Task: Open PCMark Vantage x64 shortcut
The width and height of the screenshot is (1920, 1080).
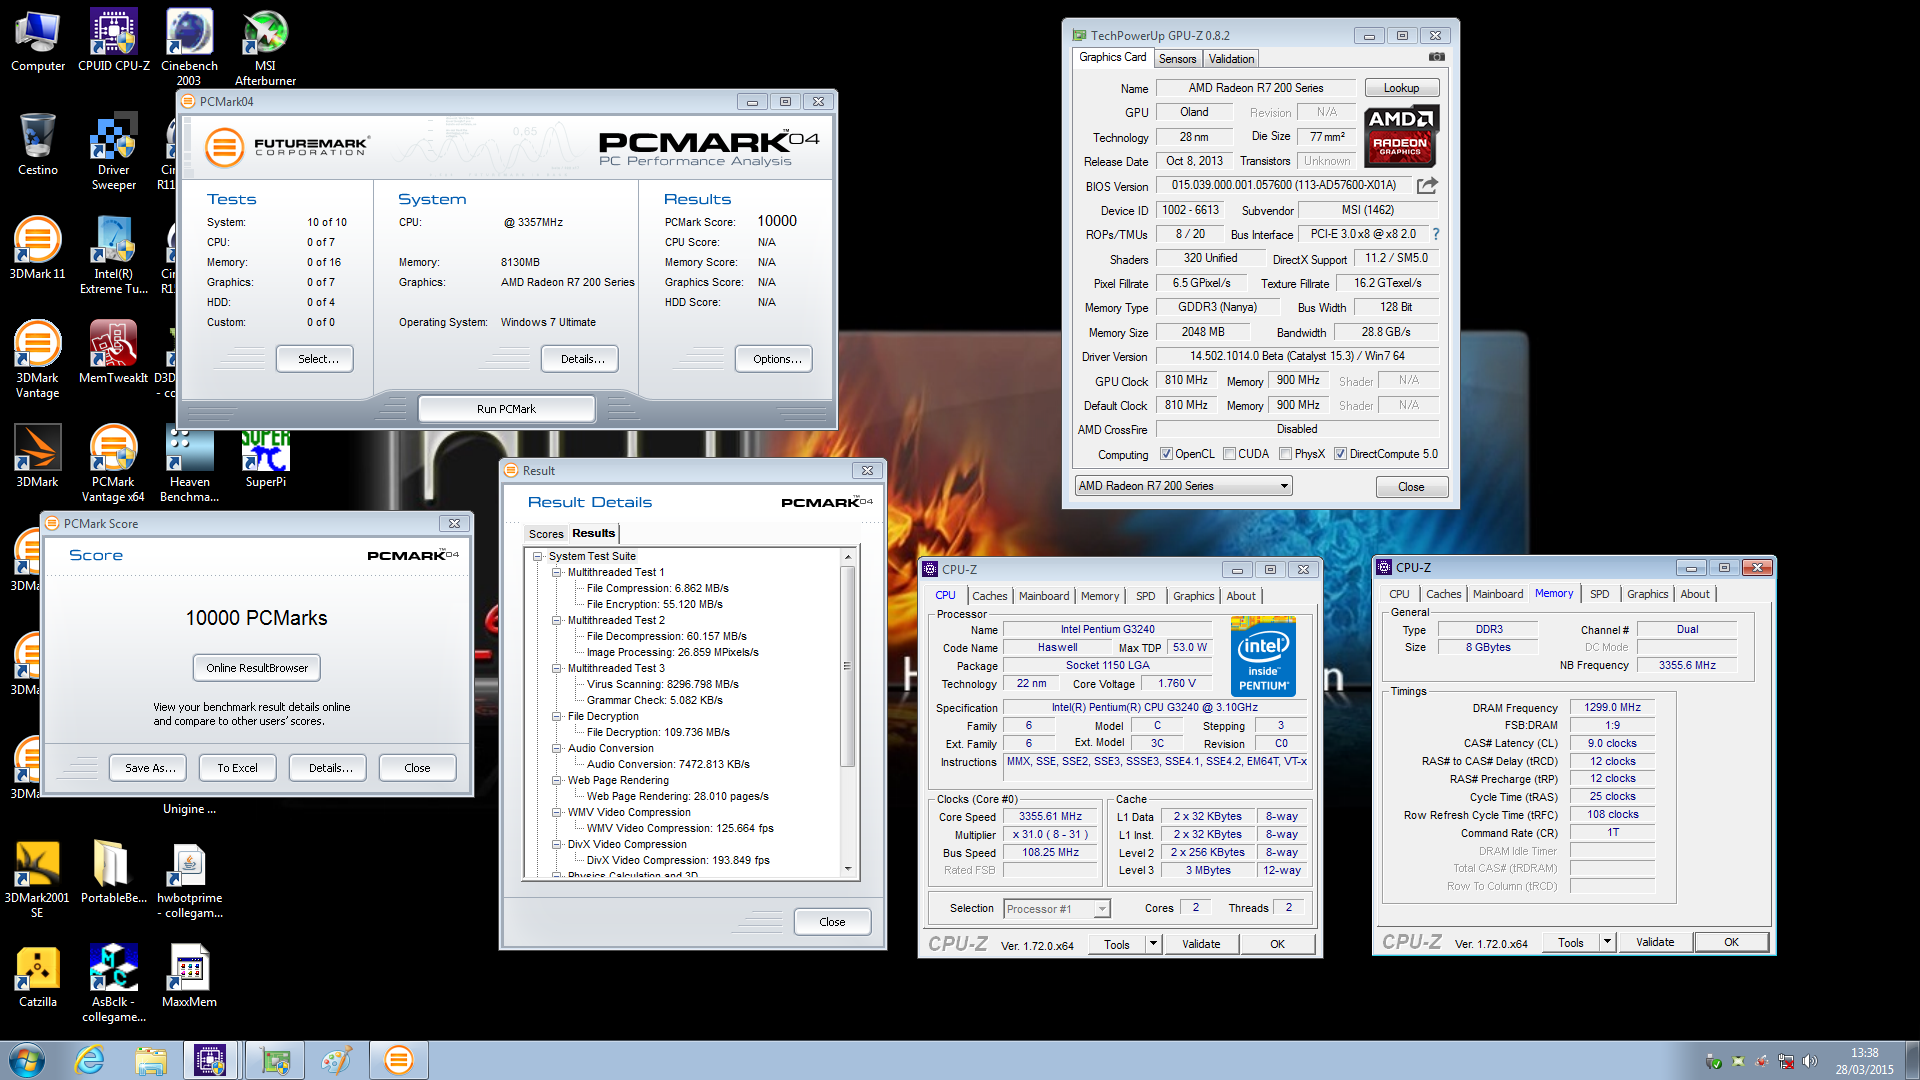Action: coord(114,464)
